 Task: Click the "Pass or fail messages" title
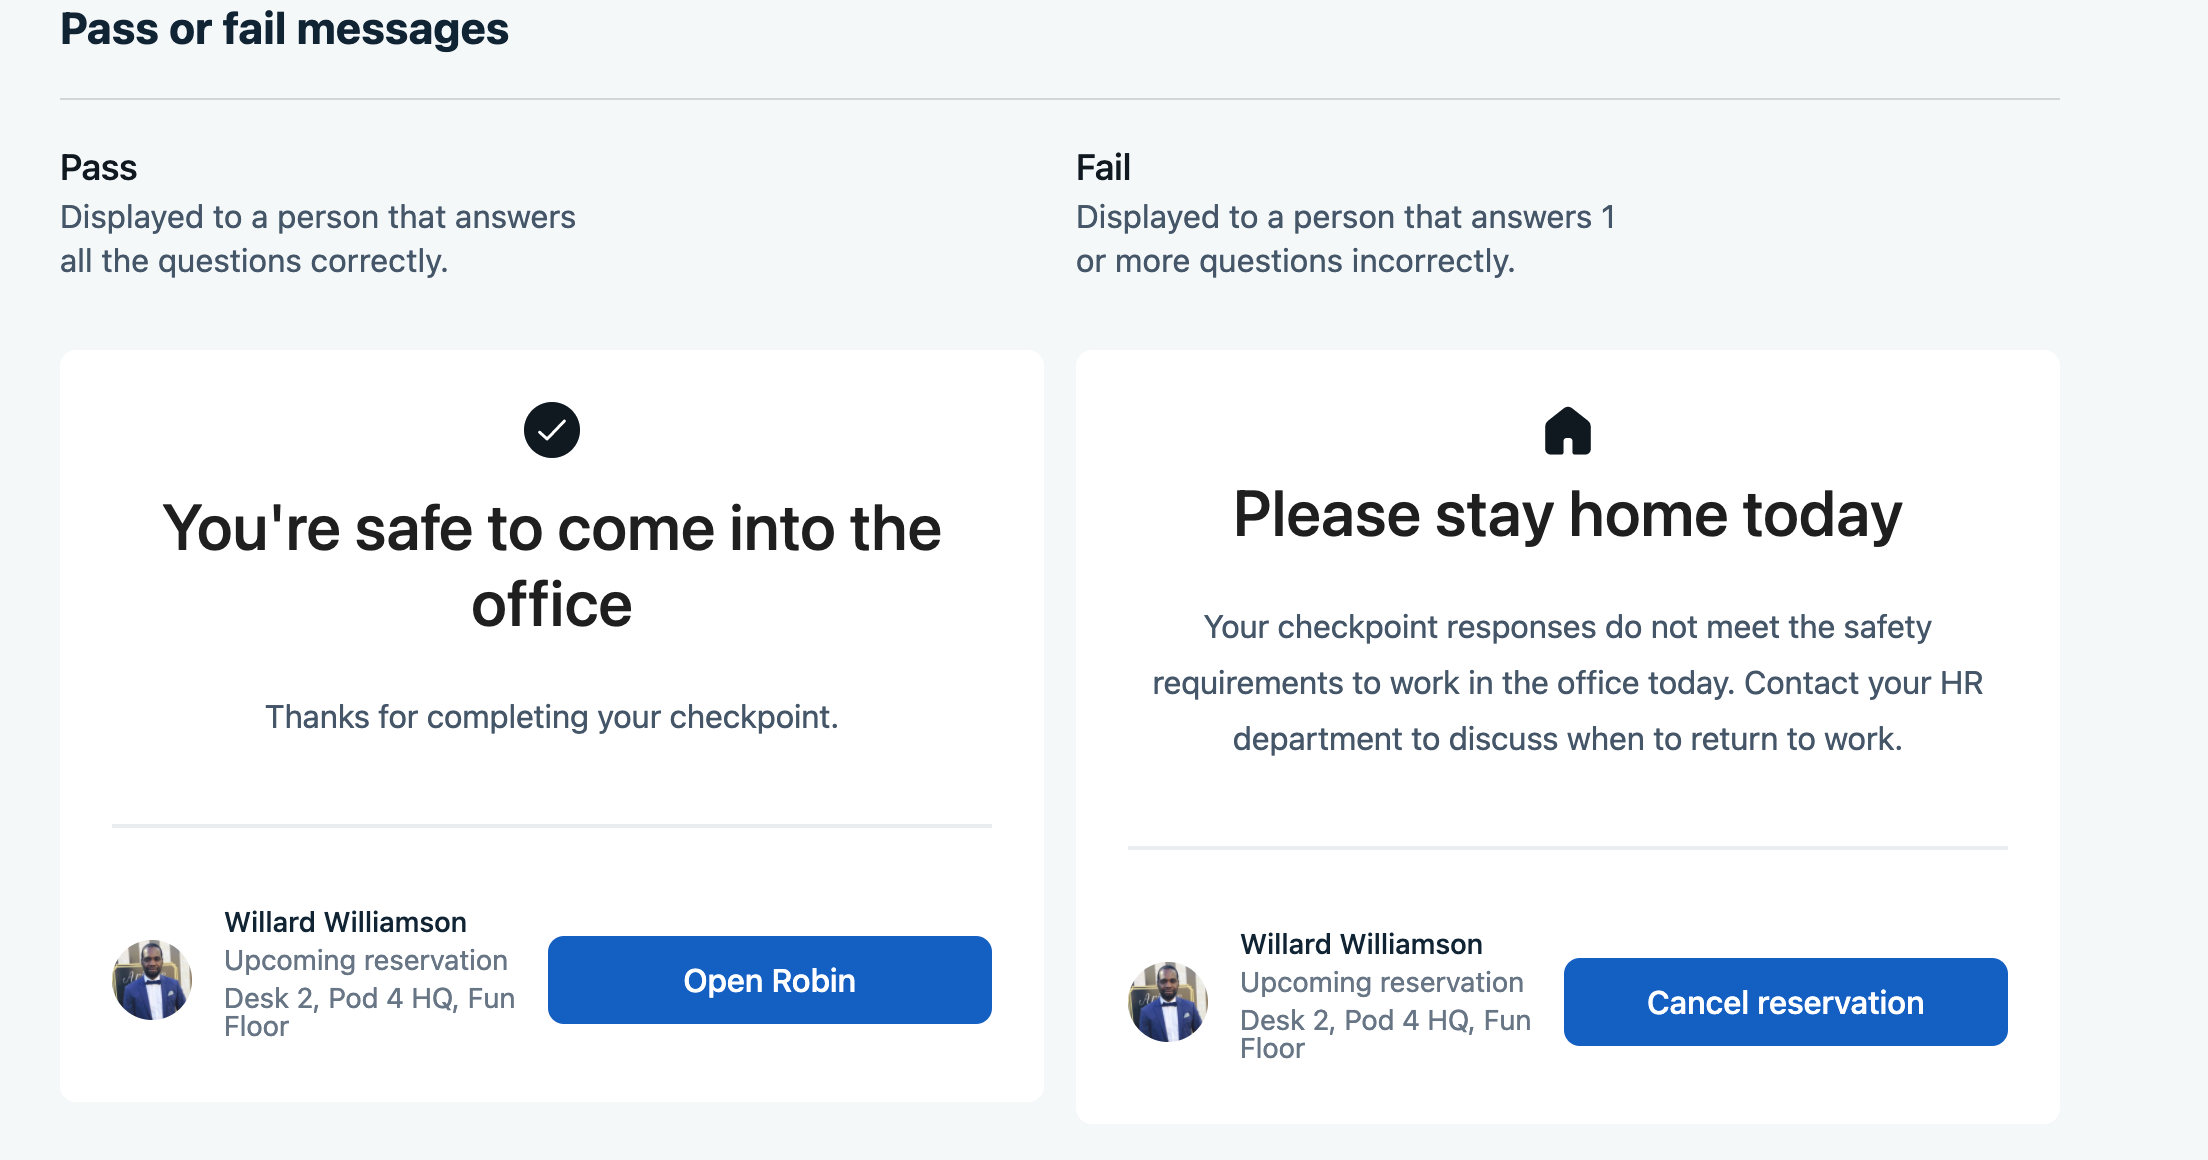point(285,28)
